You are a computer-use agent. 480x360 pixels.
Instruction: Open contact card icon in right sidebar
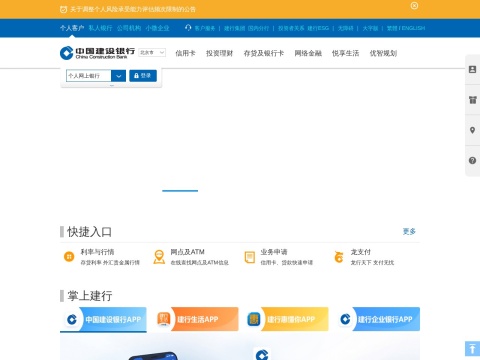472,69
